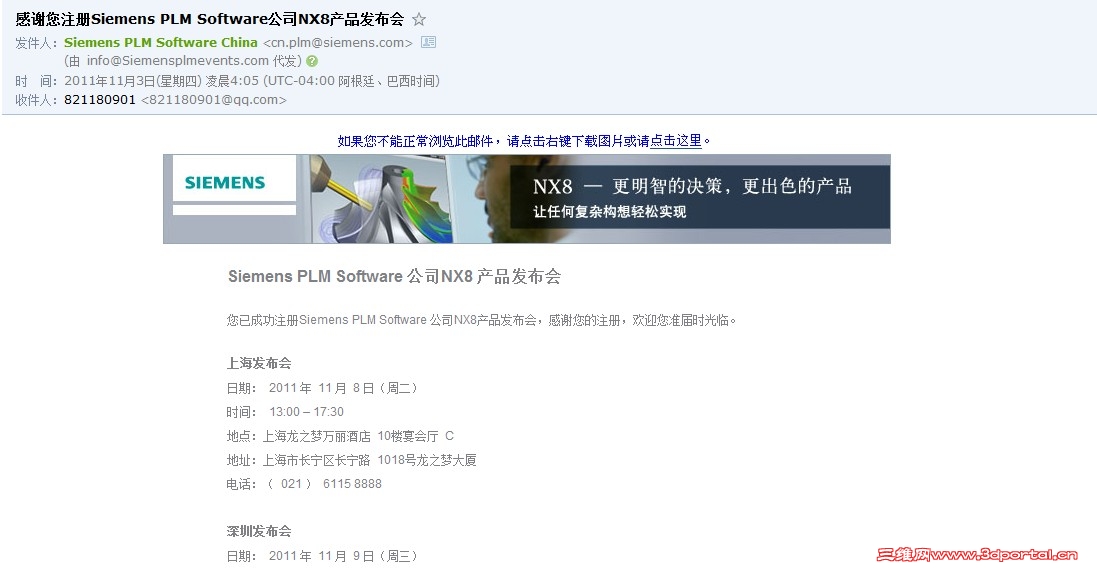
Task: Click the Shanghai venue address line
Action: click(351, 460)
